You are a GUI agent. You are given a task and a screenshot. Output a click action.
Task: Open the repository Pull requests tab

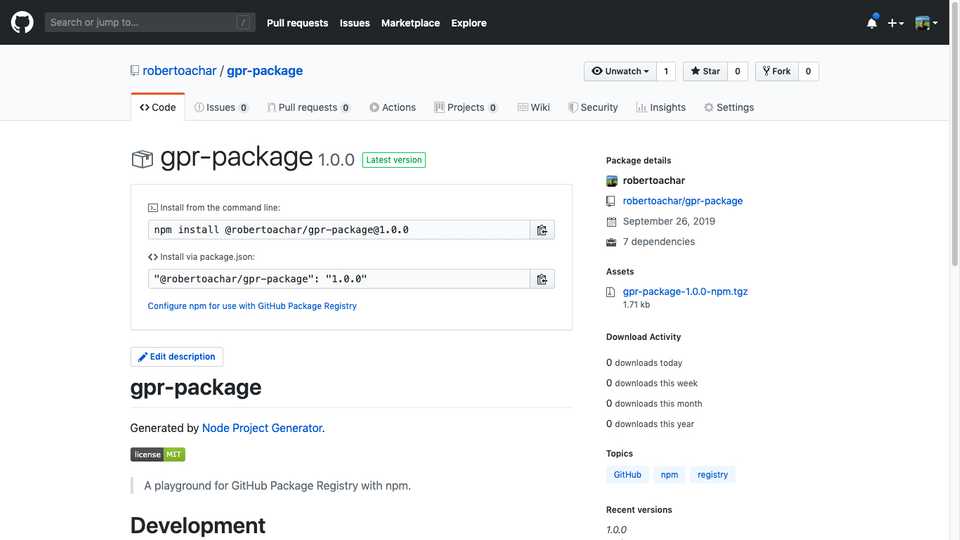click(x=309, y=107)
